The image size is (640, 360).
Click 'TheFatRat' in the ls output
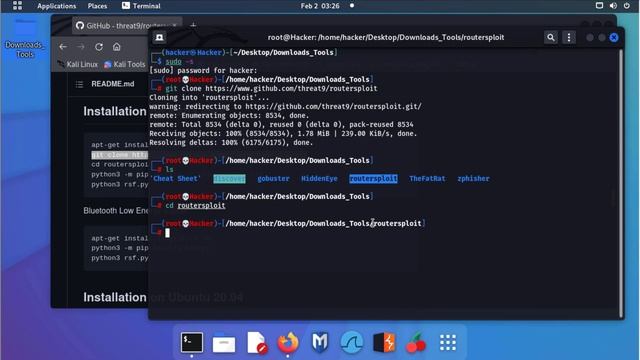click(427, 179)
